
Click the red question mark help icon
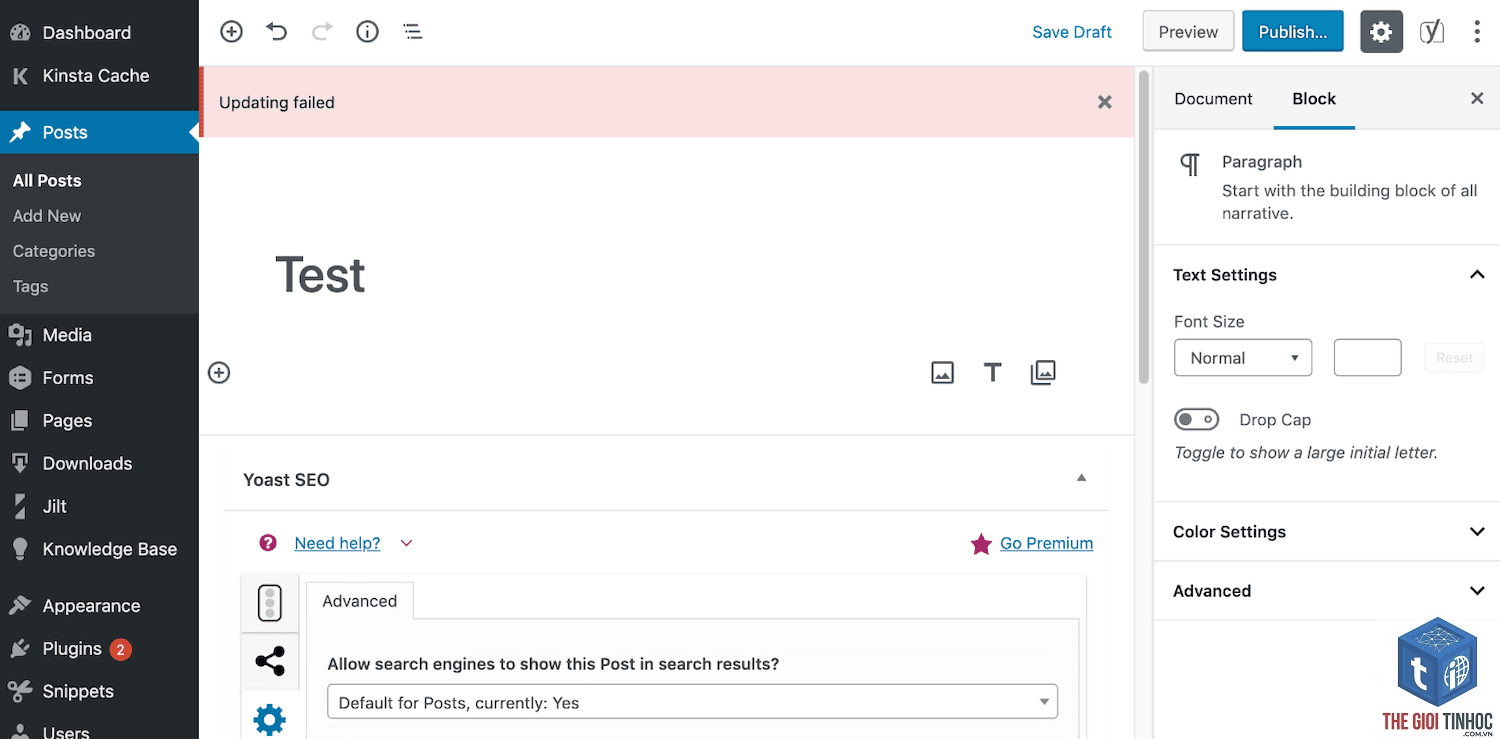(x=267, y=543)
